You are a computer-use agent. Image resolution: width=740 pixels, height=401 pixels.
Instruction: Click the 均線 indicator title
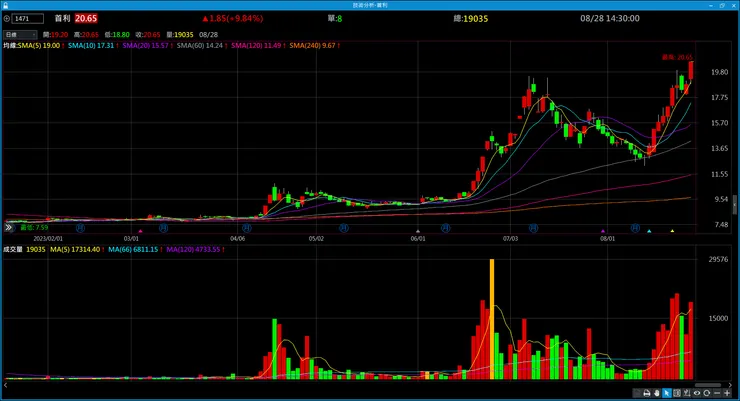point(10,45)
